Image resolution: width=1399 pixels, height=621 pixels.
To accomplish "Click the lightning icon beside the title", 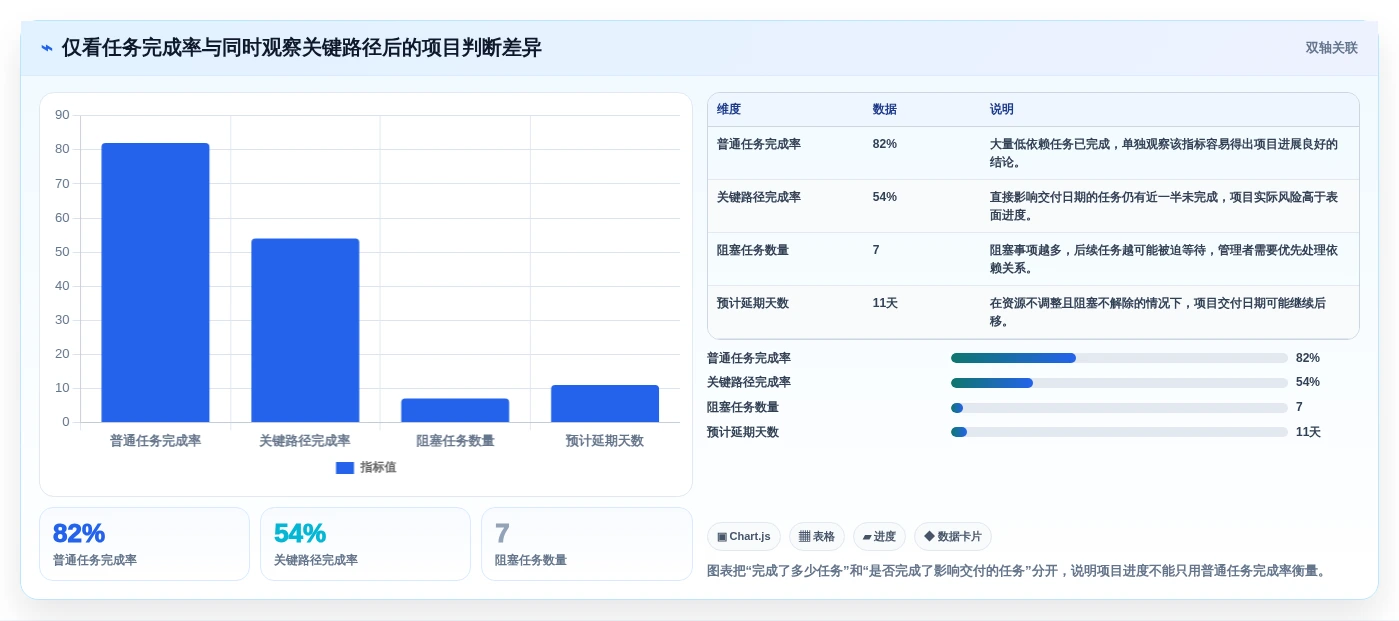I will tap(47, 48).
